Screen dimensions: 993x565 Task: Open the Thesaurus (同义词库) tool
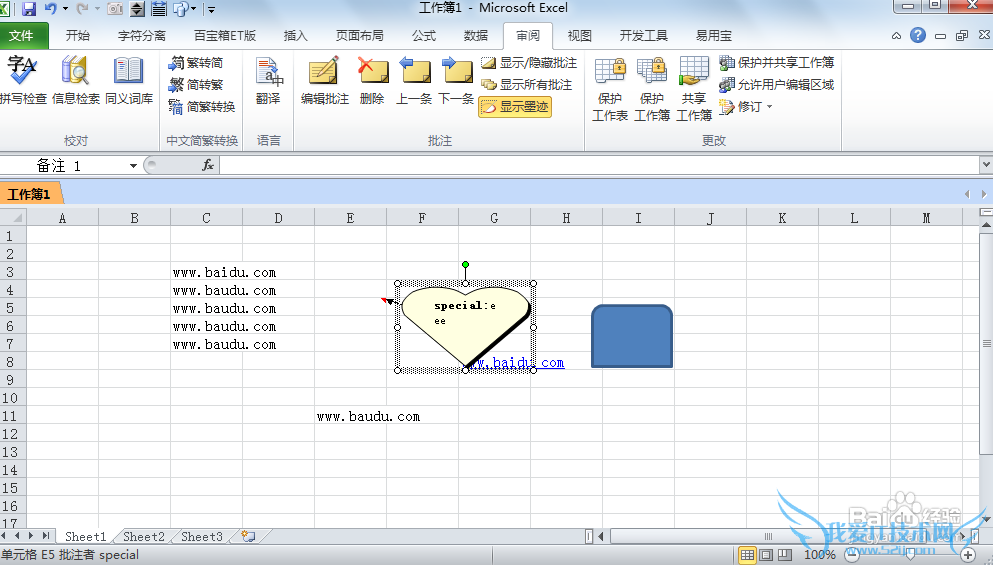[x=129, y=80]
